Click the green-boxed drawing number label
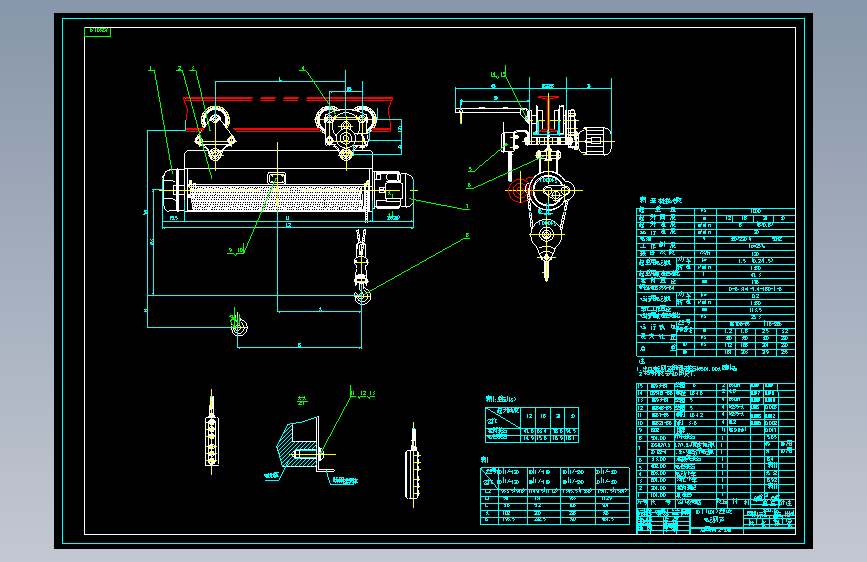Viewport: 867px width, 562px height. point(97,32)
